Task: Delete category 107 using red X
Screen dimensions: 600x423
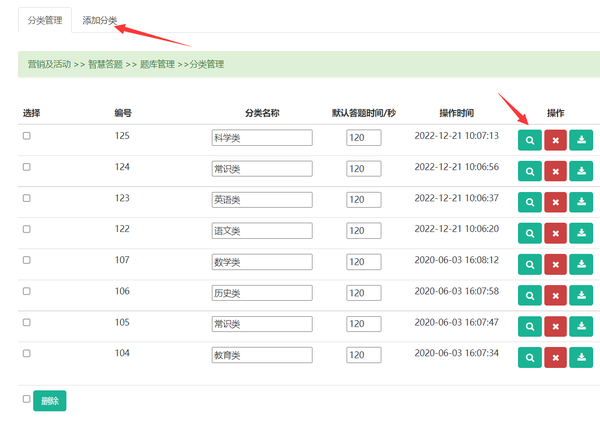Action: (x=555, y=265)
